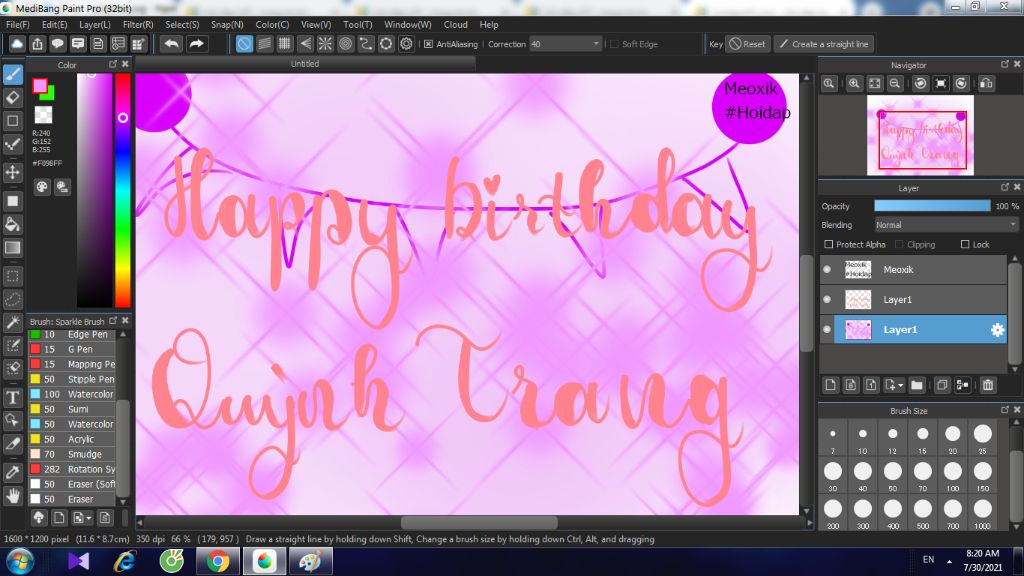Open the Layer menu
Screen dimensions: 1024x576
point(95,25)
